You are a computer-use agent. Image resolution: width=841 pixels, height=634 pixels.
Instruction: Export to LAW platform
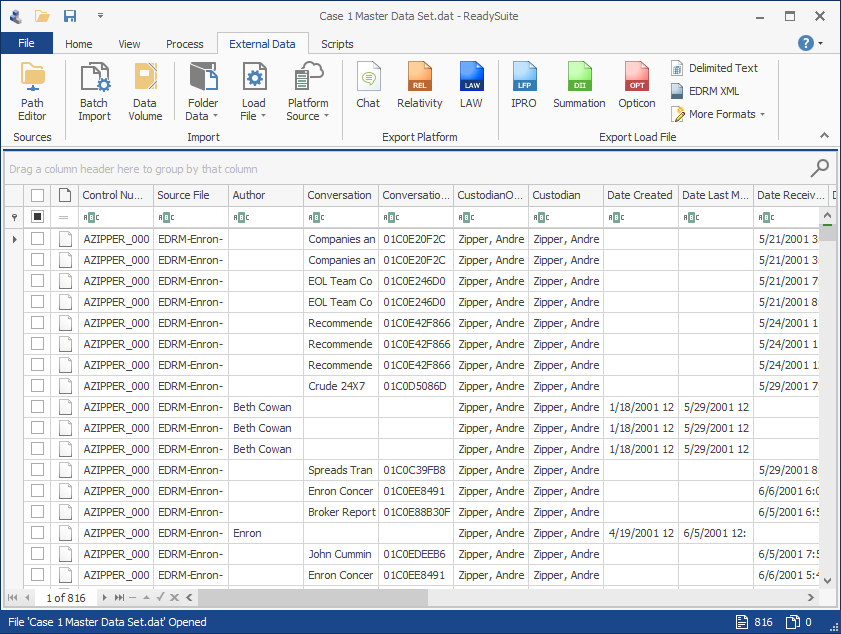(471, 86)
